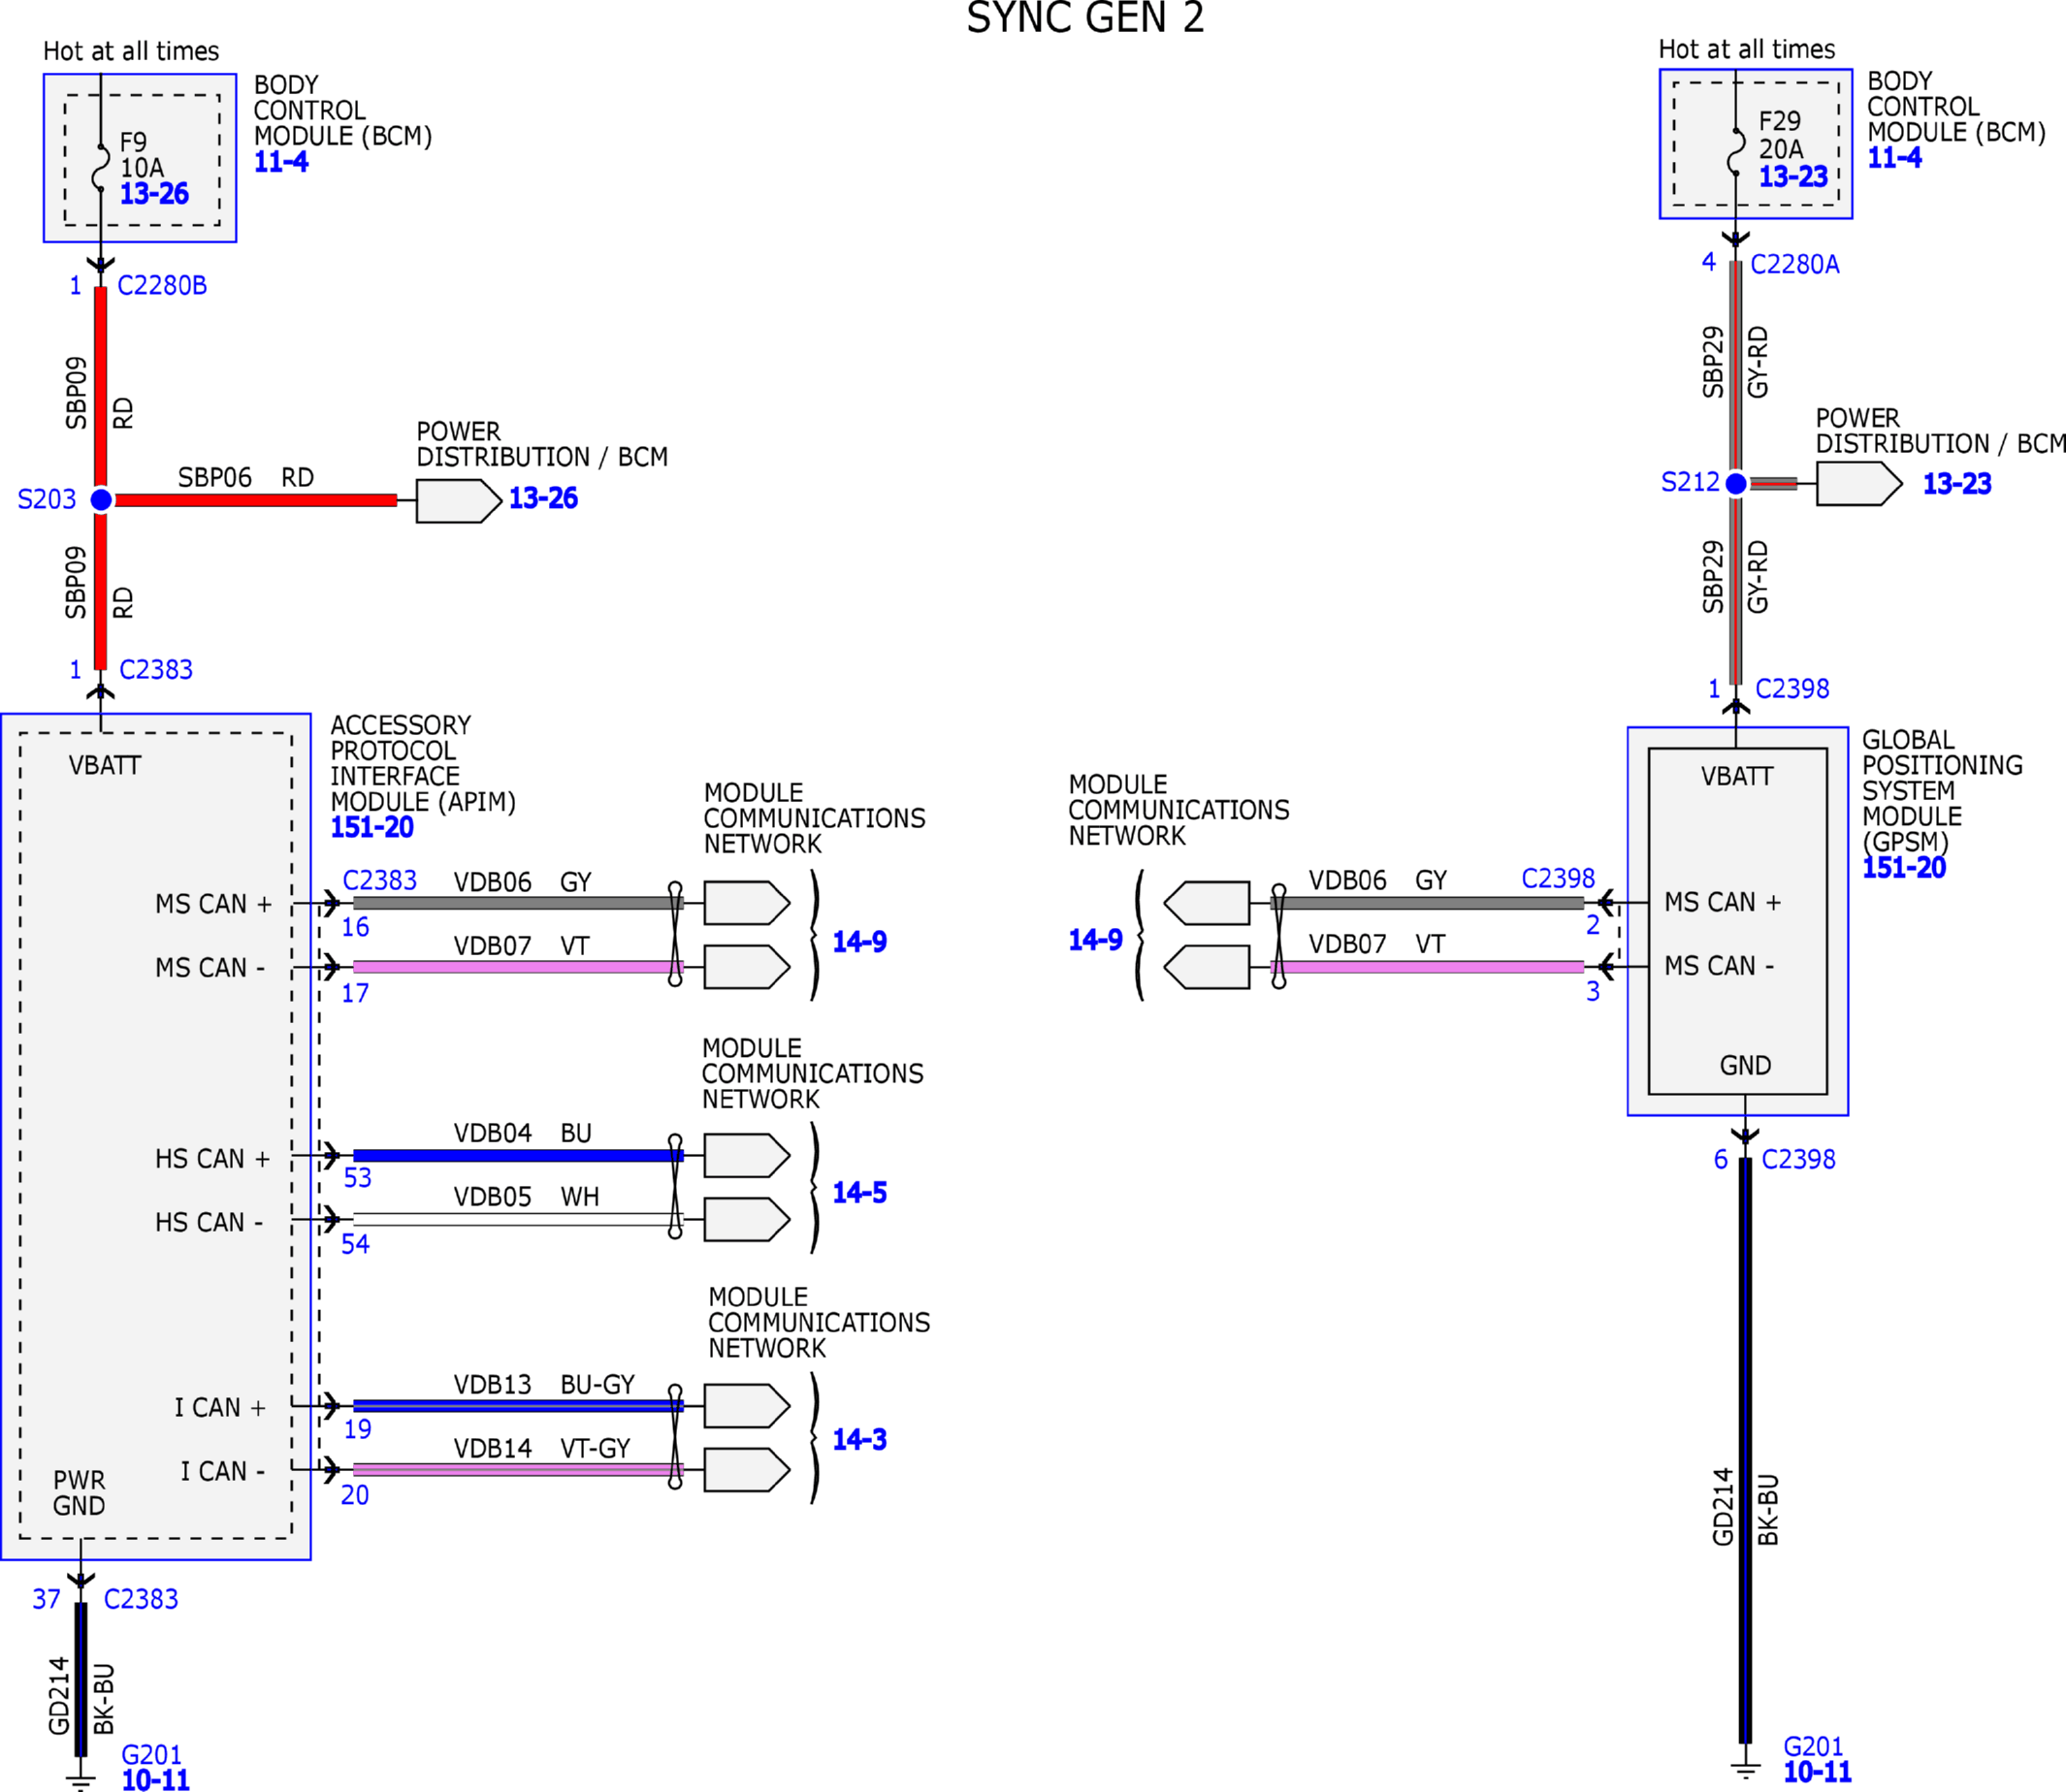Select the VDB05 wire label
Image resolution: width=2066 pixels, height=1792 pixels.
[x=493, y=1197]
